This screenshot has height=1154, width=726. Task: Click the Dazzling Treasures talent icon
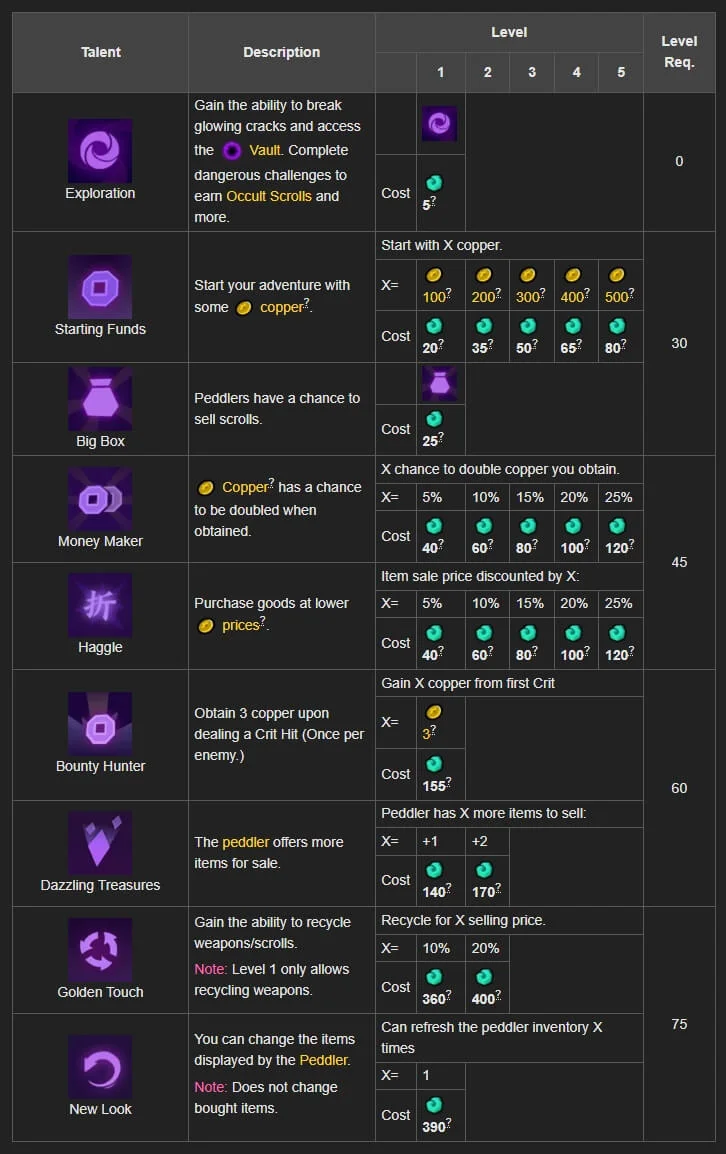click(x=100, y=843)
